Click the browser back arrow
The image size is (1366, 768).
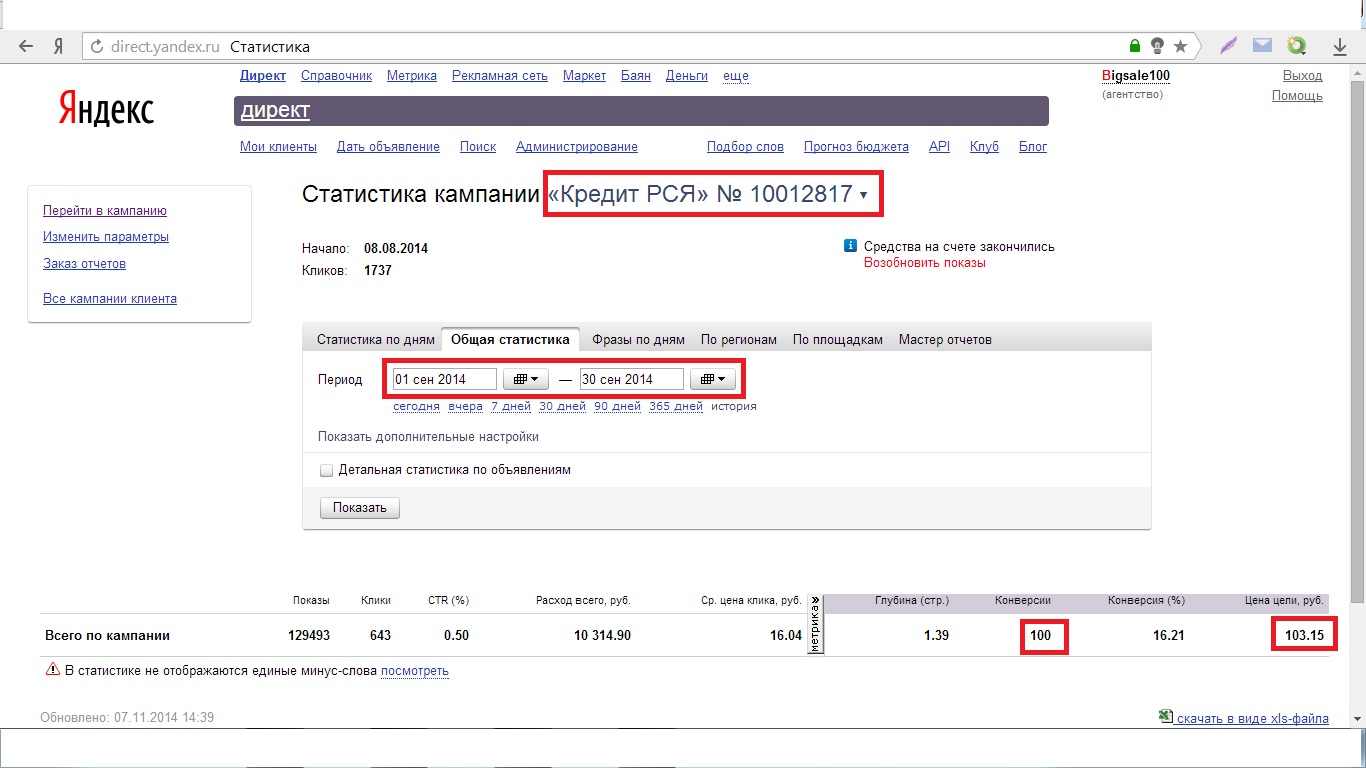(x=26, y=46)
